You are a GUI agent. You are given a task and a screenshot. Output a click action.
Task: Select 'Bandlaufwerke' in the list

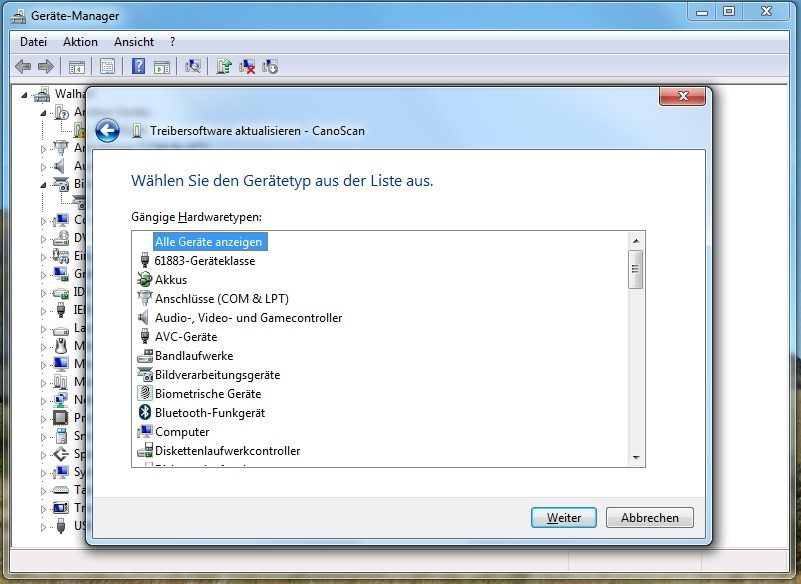(194, 356)
